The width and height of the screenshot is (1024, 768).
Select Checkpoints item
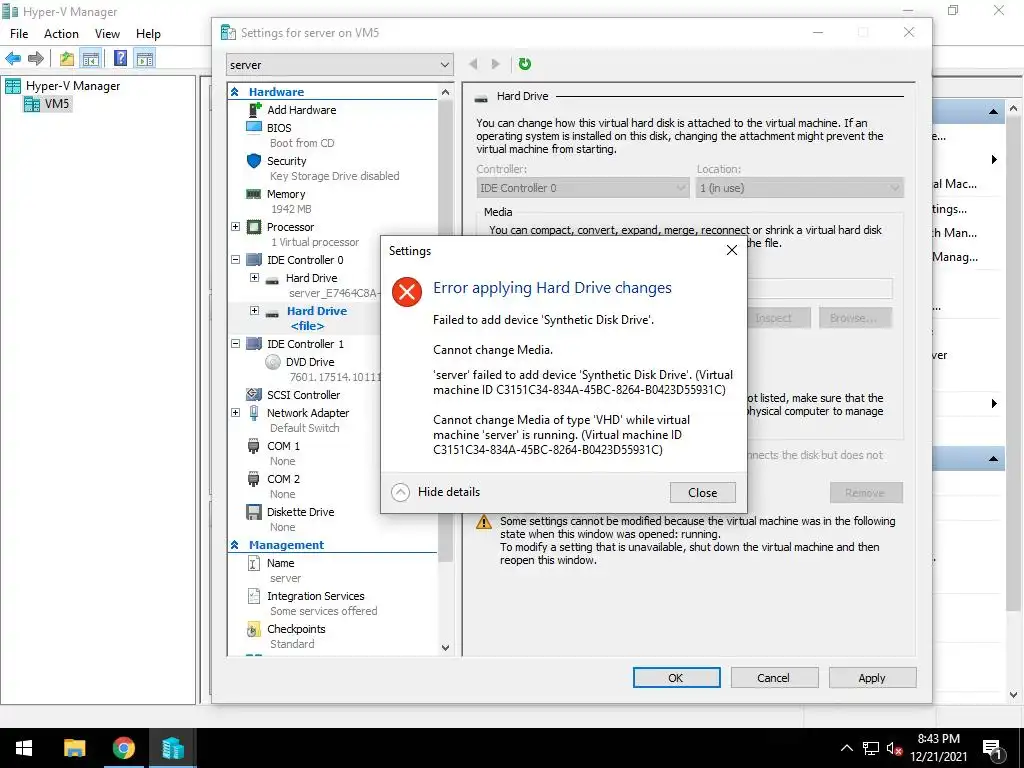(296, 629)
